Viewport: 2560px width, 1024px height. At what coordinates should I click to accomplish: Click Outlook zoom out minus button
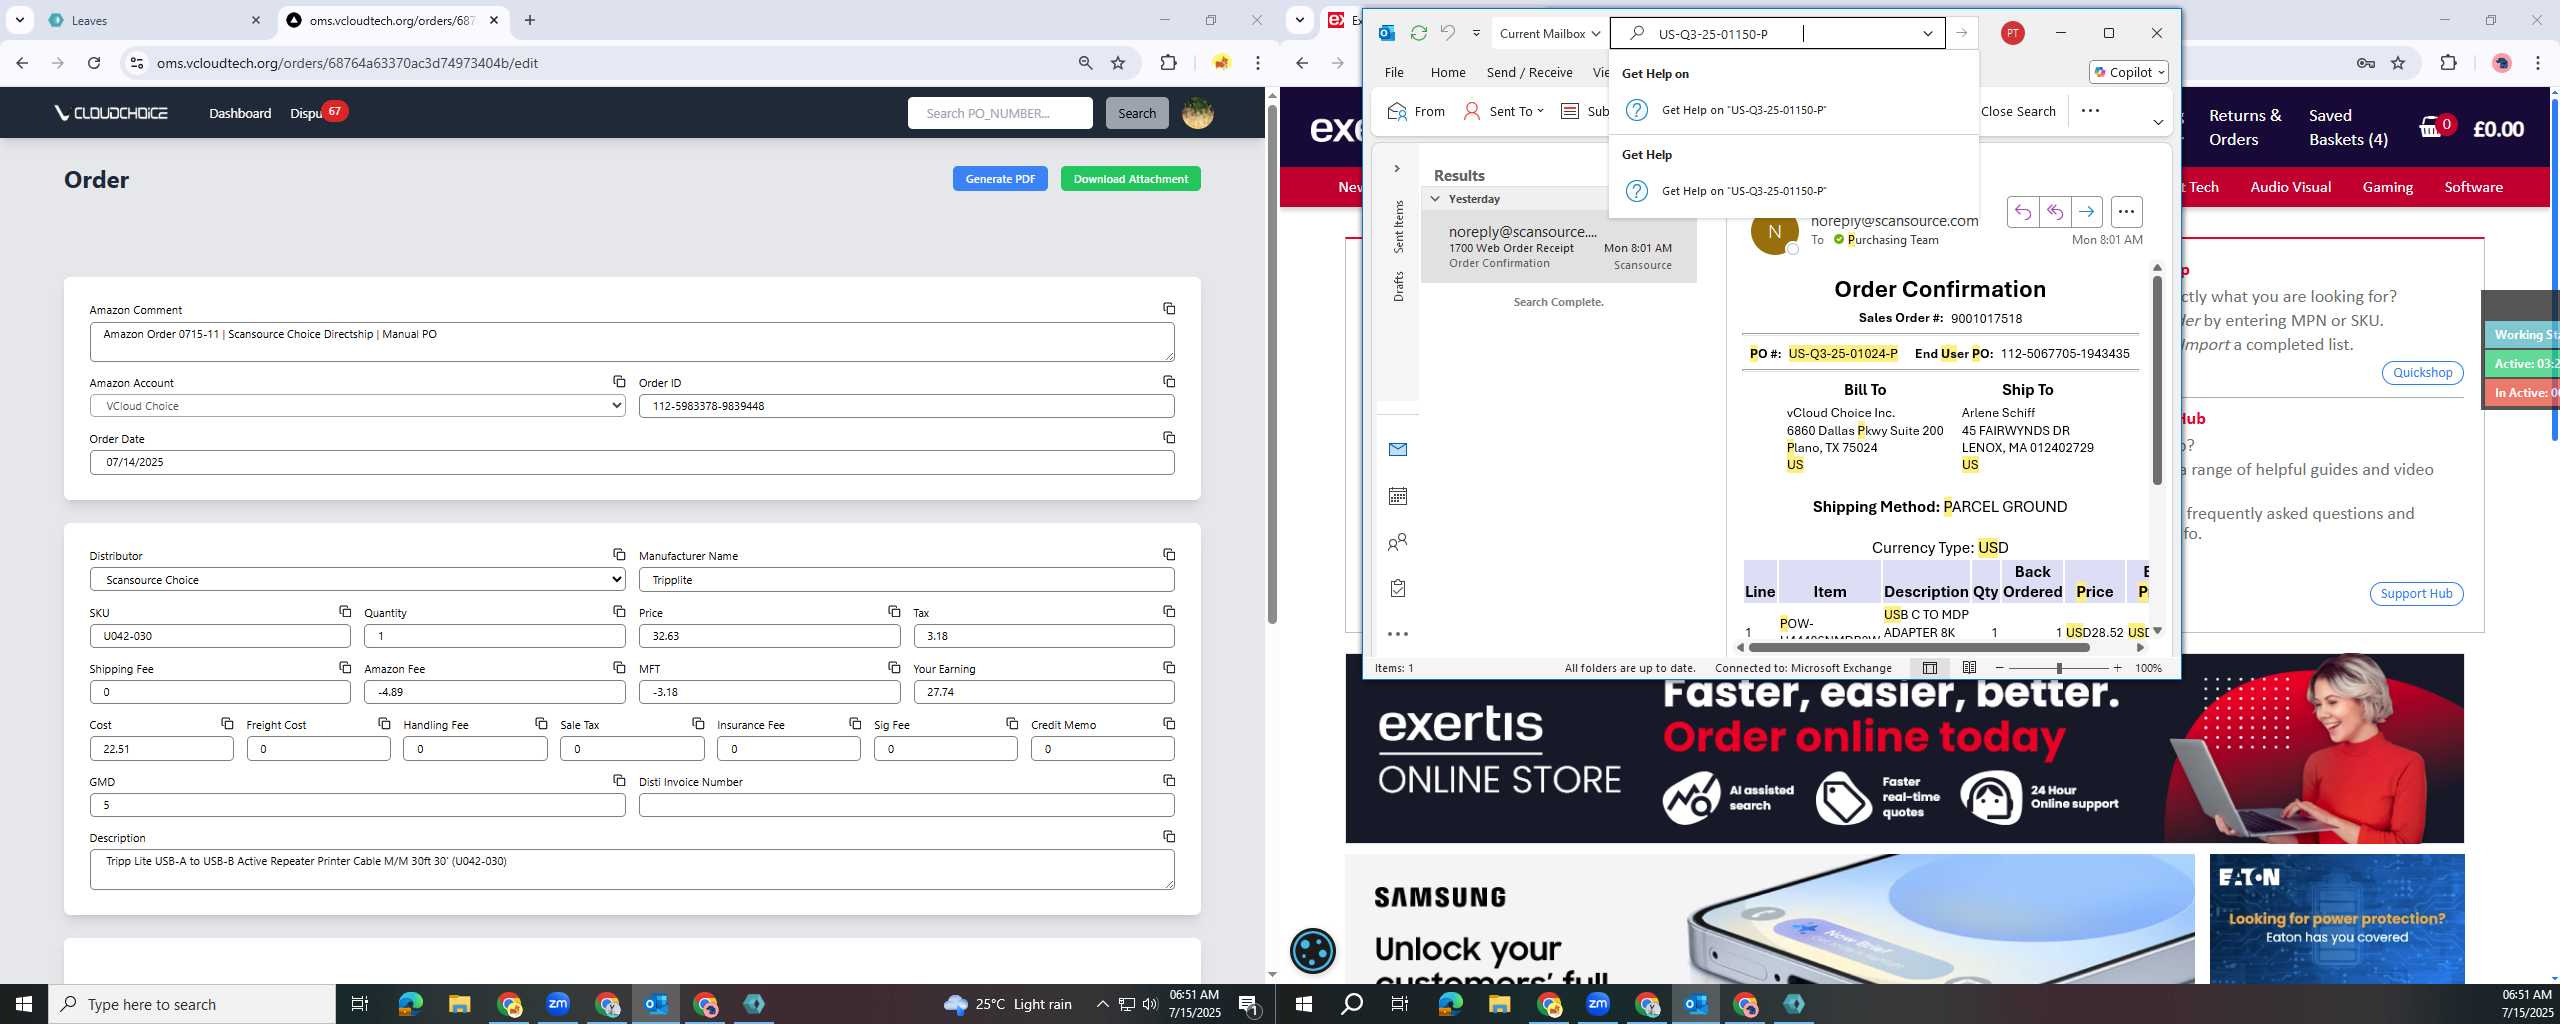pyautogui.click(x=1999, y=668)
